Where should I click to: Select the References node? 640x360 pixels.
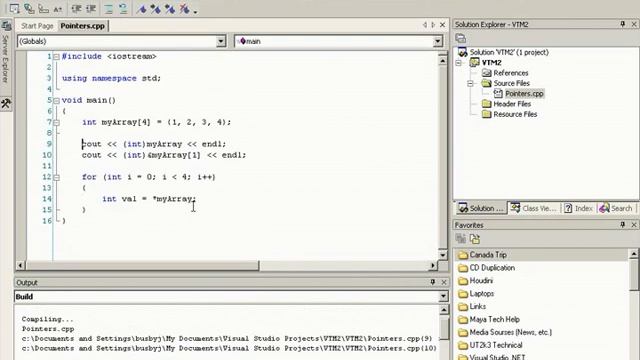[511, 73]
